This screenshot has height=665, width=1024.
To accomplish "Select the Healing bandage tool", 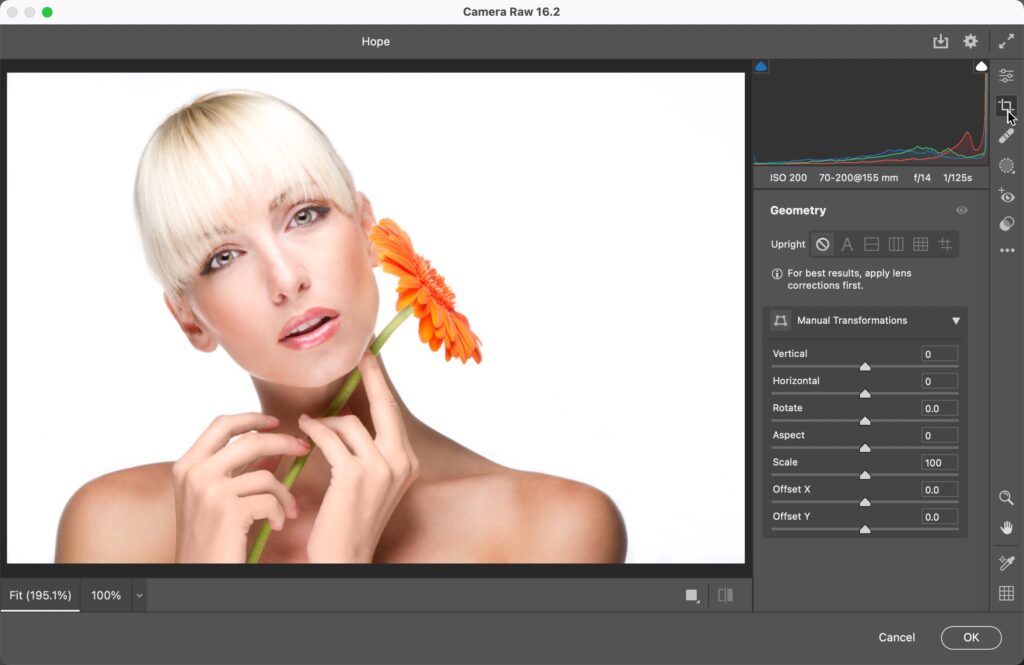I will [x=1006, y=136].
